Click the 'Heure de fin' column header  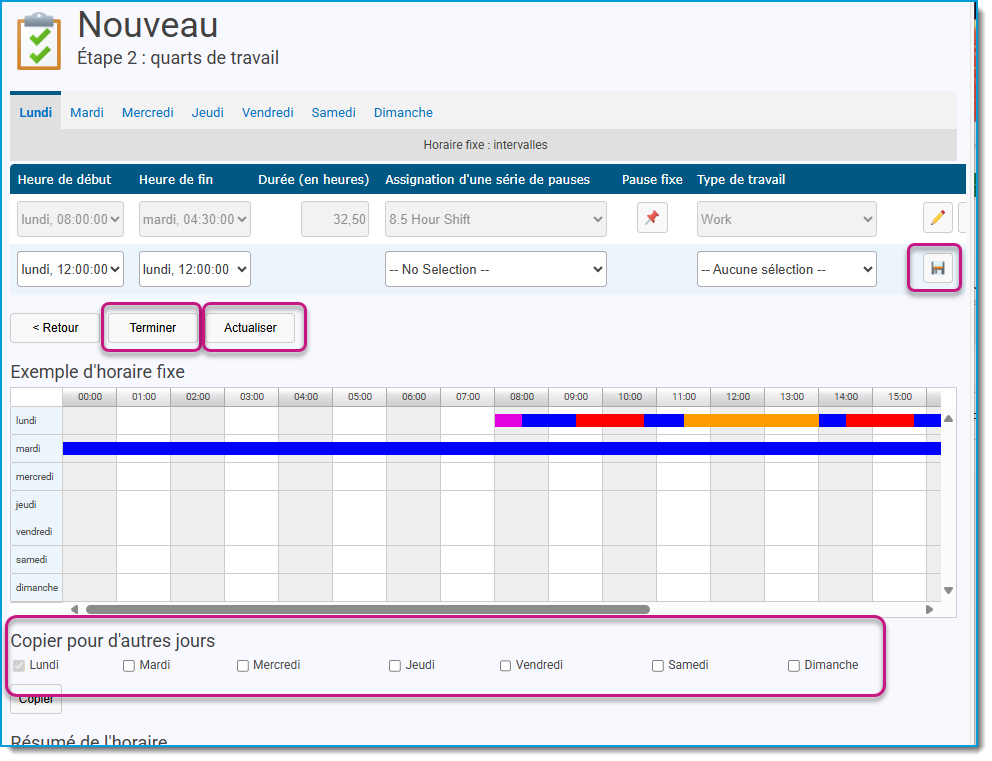pyautogui.click(x=176, y=179)
